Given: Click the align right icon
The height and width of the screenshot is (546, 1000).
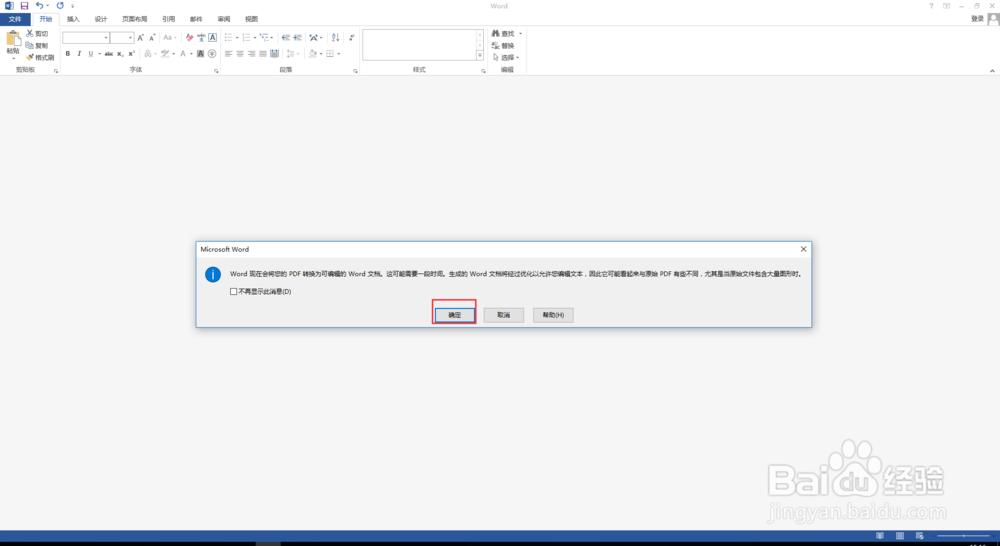Looking at the screenshot, I should pos(251,54).
